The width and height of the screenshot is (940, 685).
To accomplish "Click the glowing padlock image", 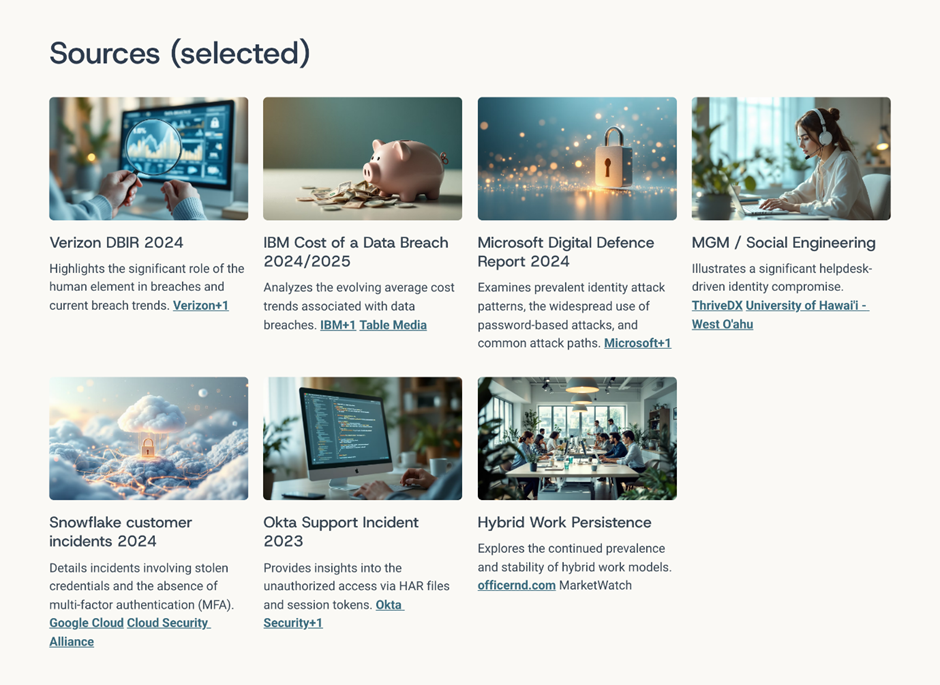I will [x=577, y=159].
